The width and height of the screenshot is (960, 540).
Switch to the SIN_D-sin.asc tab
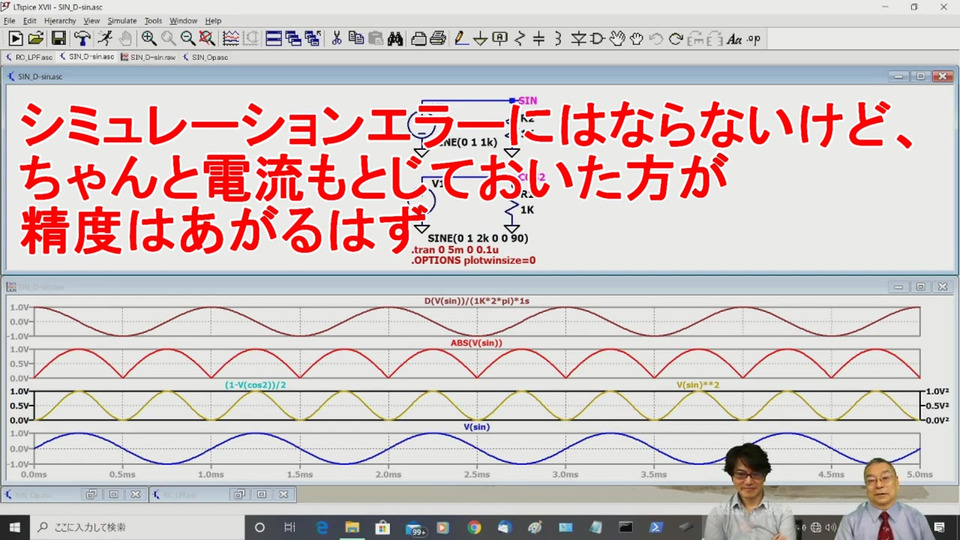87,57
